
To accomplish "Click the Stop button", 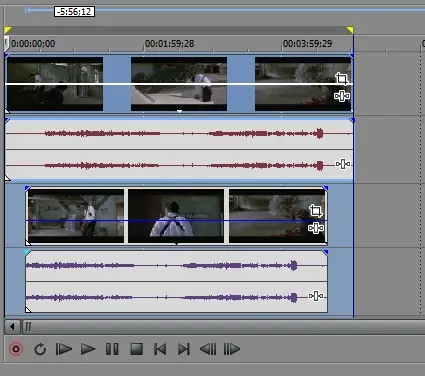I will (x=136, y=349).
